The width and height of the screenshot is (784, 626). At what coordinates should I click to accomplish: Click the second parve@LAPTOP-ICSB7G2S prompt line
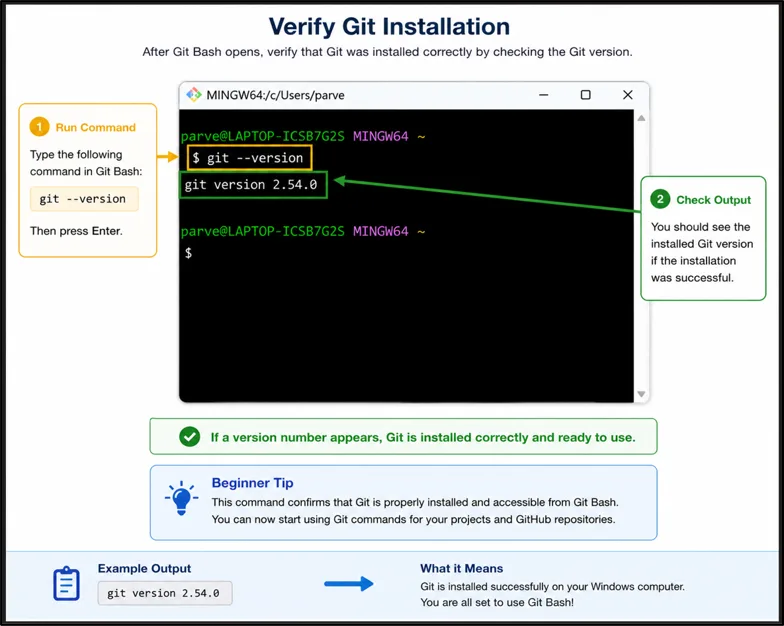[303, 231]
